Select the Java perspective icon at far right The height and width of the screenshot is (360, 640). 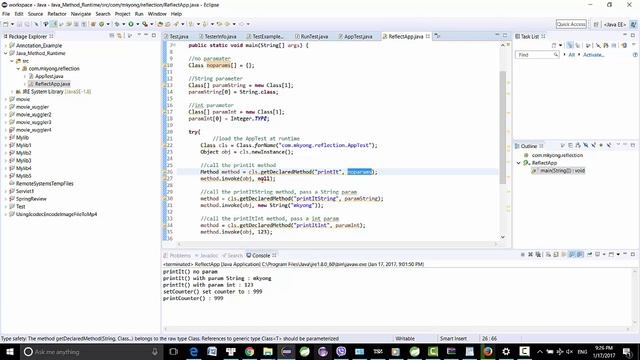[x=634, y=24]
